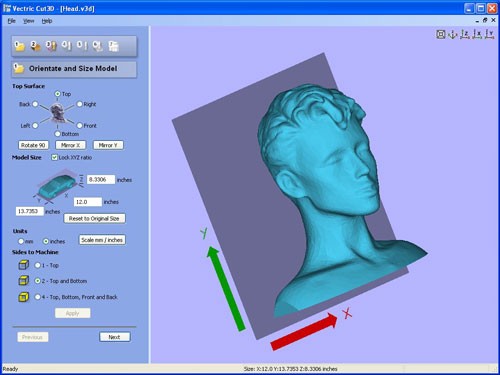Toggle the Lock XYZ ratio checkbox
This screenshot has height=375, width=500.
coord(55,157)
